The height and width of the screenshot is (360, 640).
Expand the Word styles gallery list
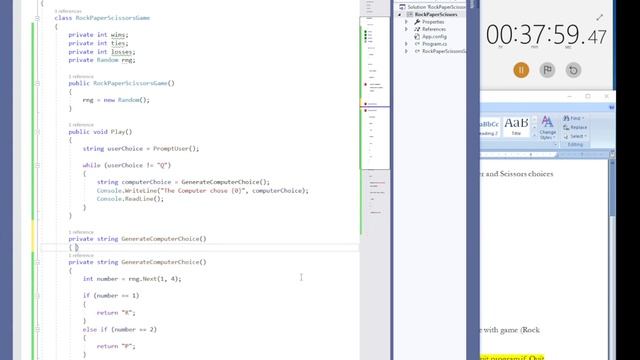[x=534, y=135]
